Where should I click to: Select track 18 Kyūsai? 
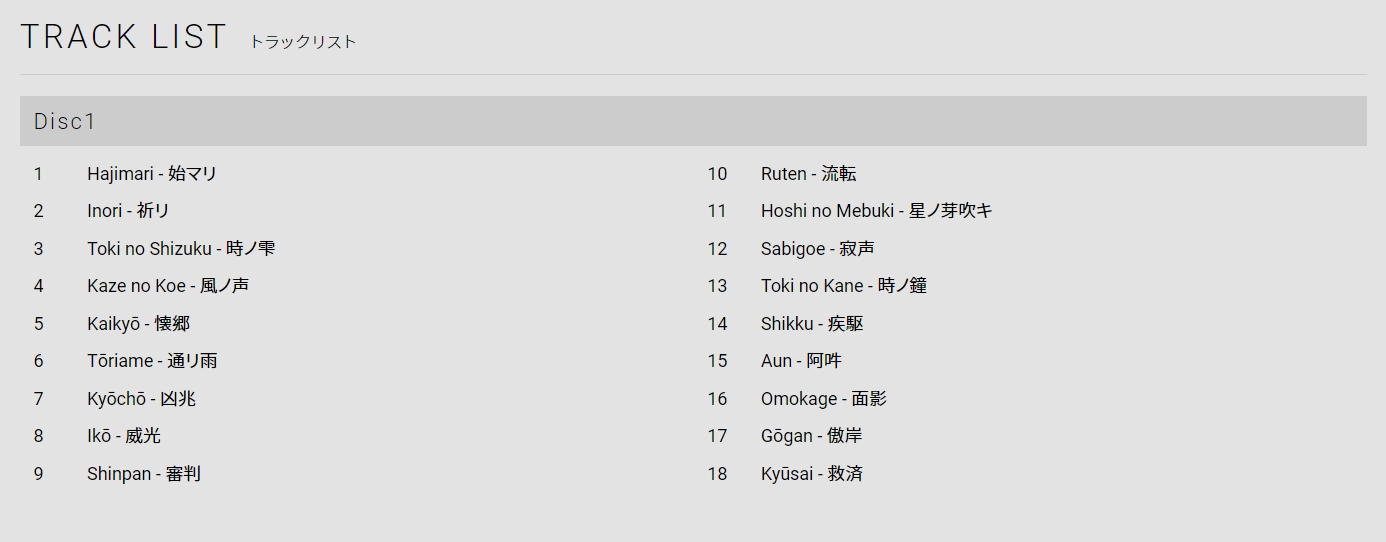[811, 474]
